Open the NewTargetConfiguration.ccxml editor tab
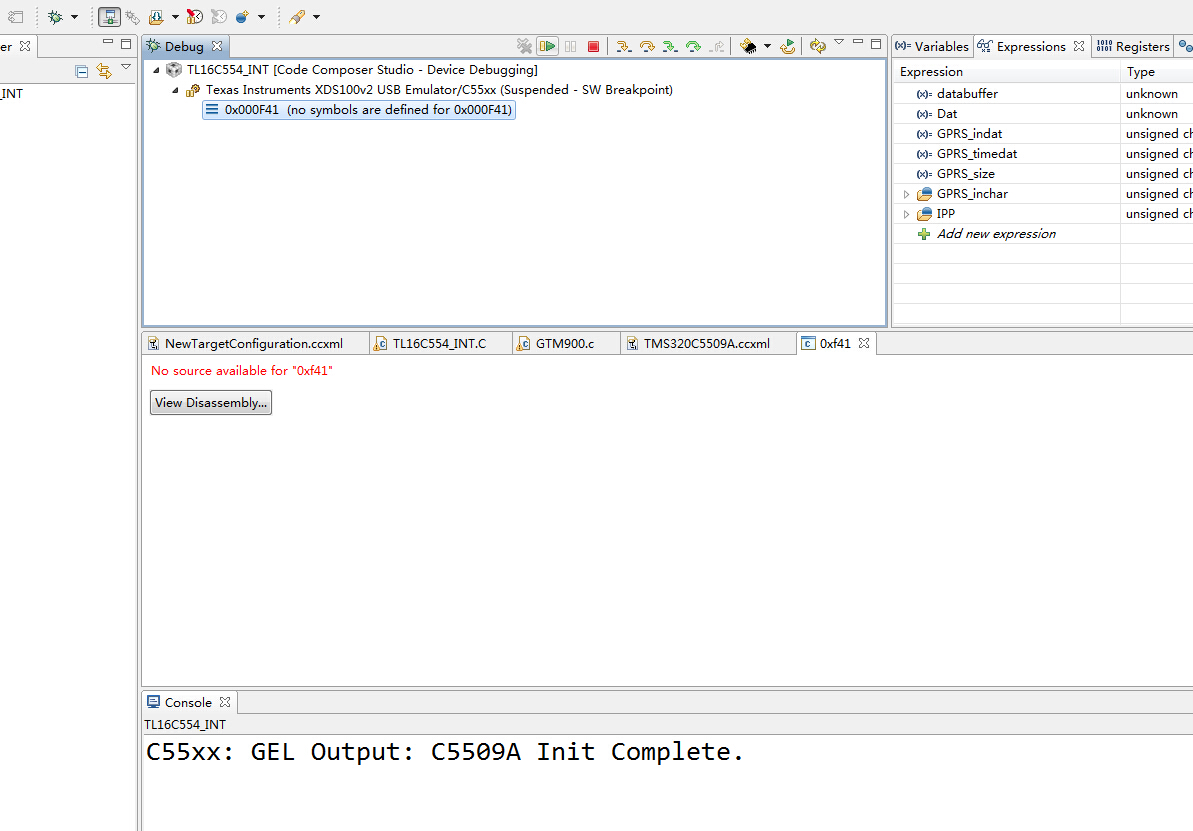The image size is (1193, 831). (254, 344)
